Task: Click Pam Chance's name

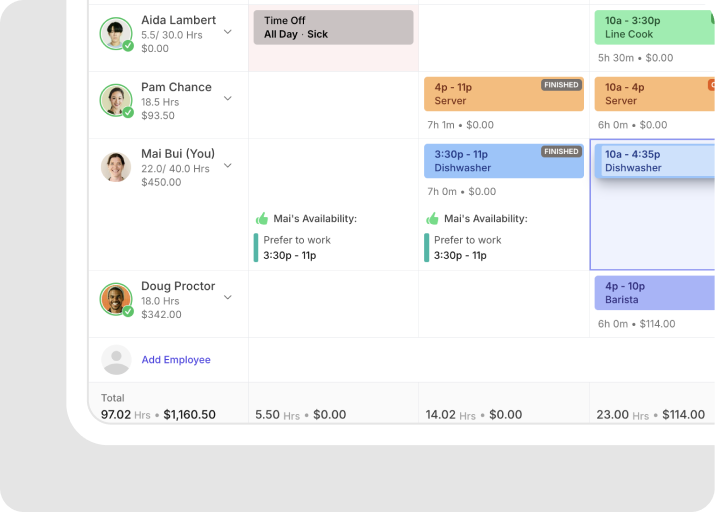Action: click(x=176, y=87)
